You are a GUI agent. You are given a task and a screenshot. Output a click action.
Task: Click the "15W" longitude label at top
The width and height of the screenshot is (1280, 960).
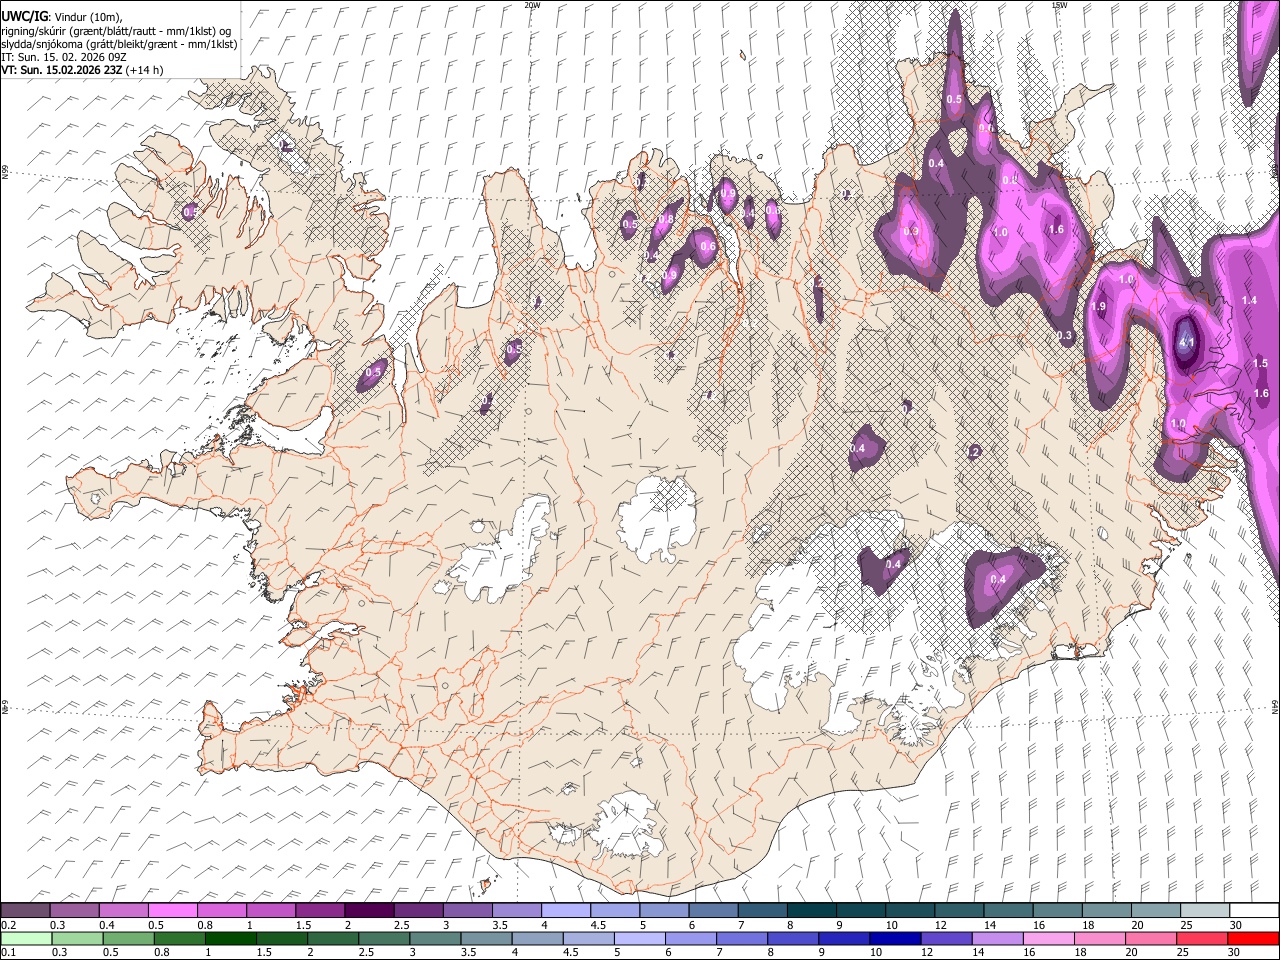coord(1059,5)
